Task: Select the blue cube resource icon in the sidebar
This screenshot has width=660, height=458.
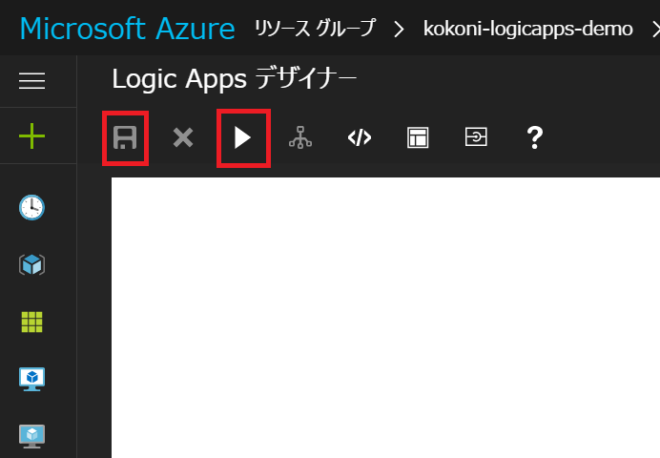Action: point(32,265)
